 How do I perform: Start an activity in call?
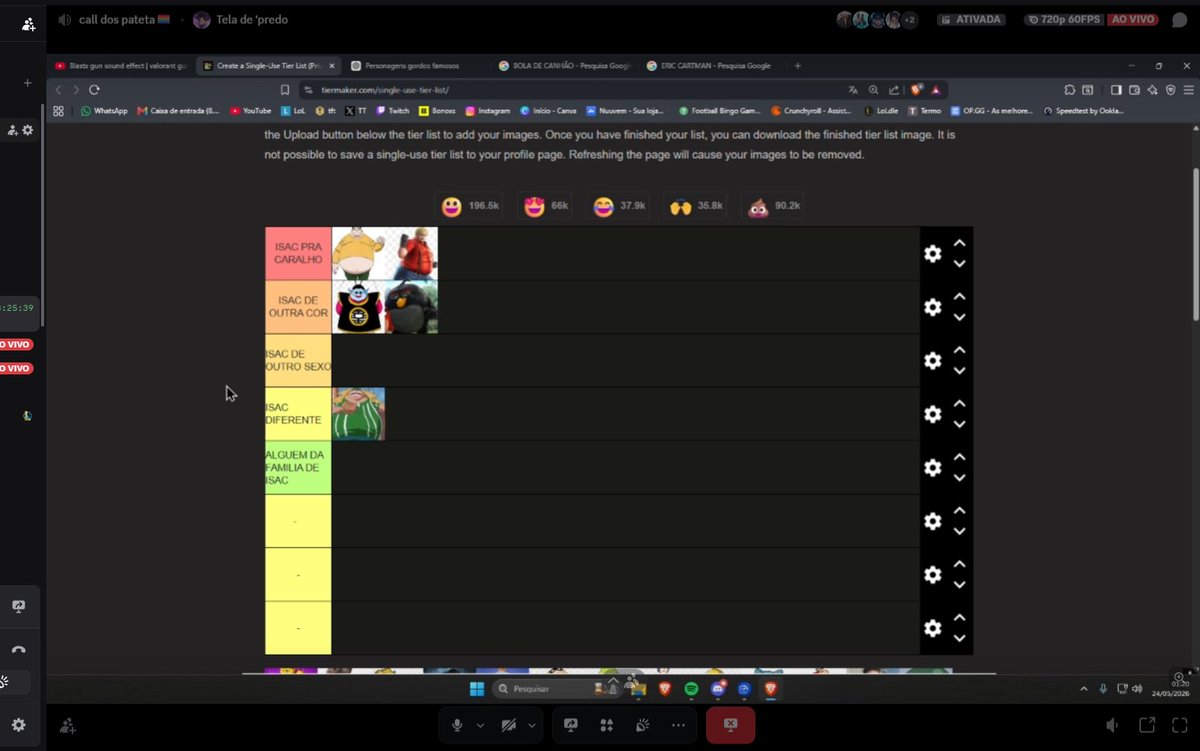click(x=606, y=725)
